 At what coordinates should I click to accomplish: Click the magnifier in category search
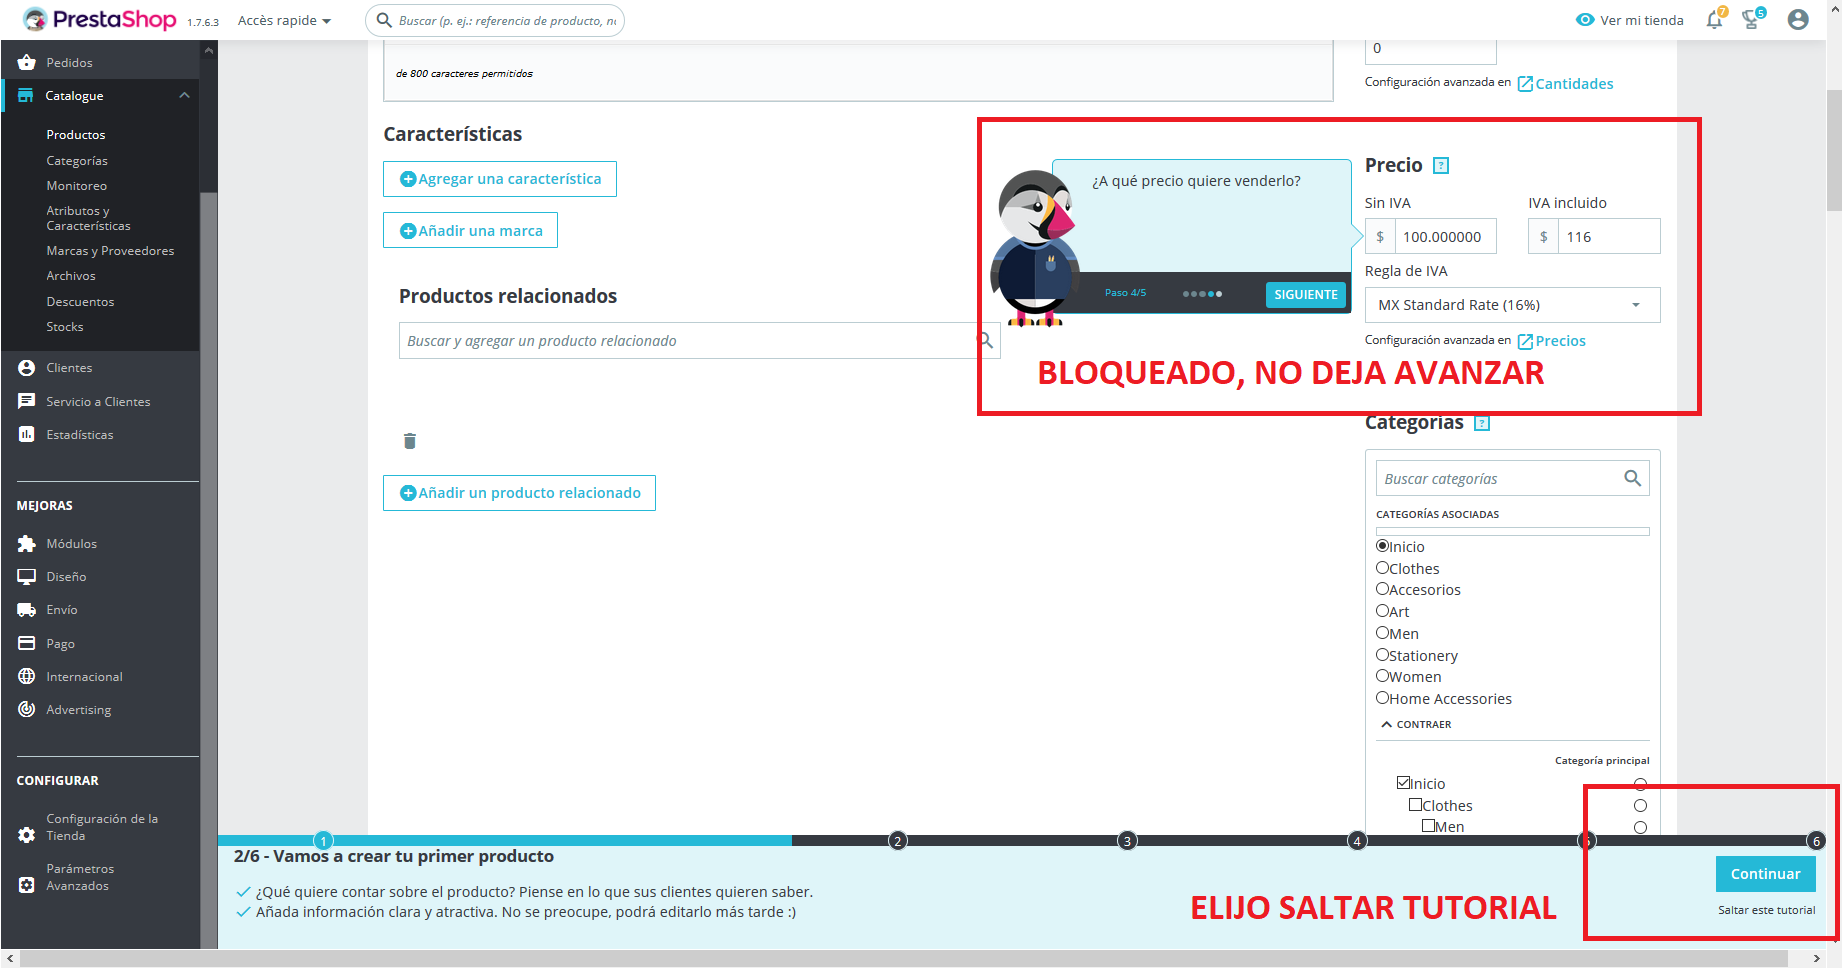1633,478
